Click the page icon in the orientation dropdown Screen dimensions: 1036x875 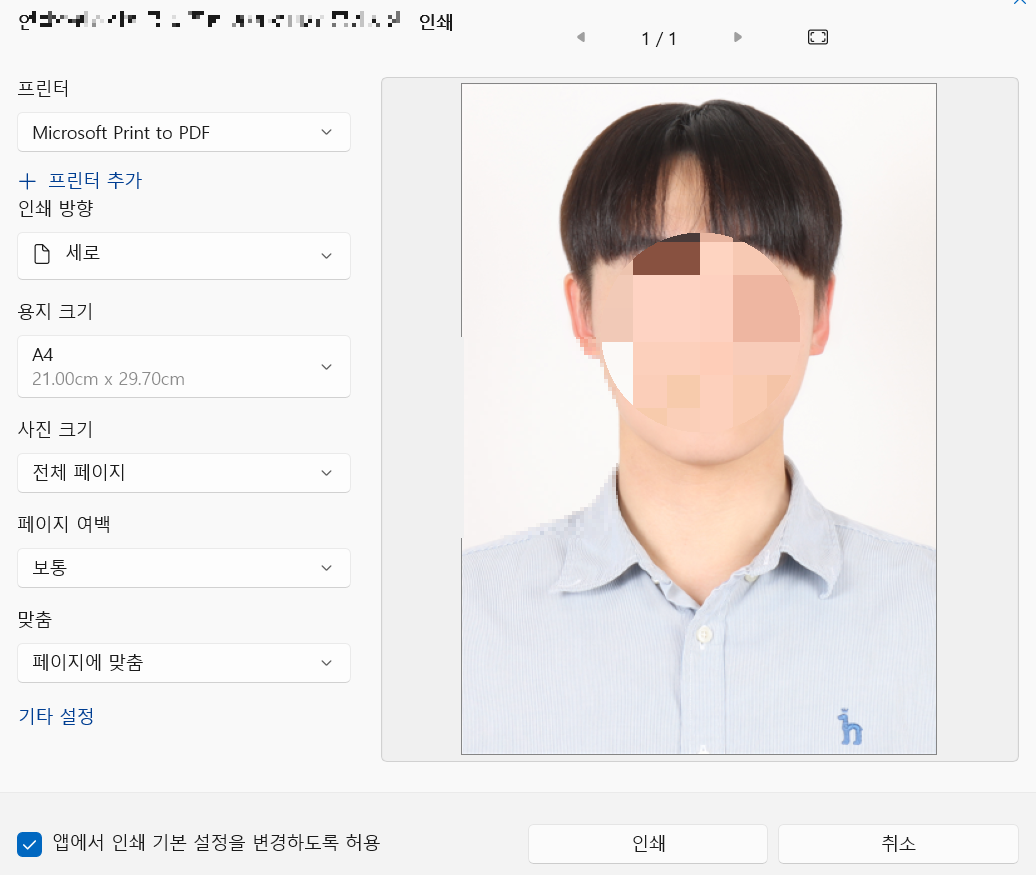42,254
